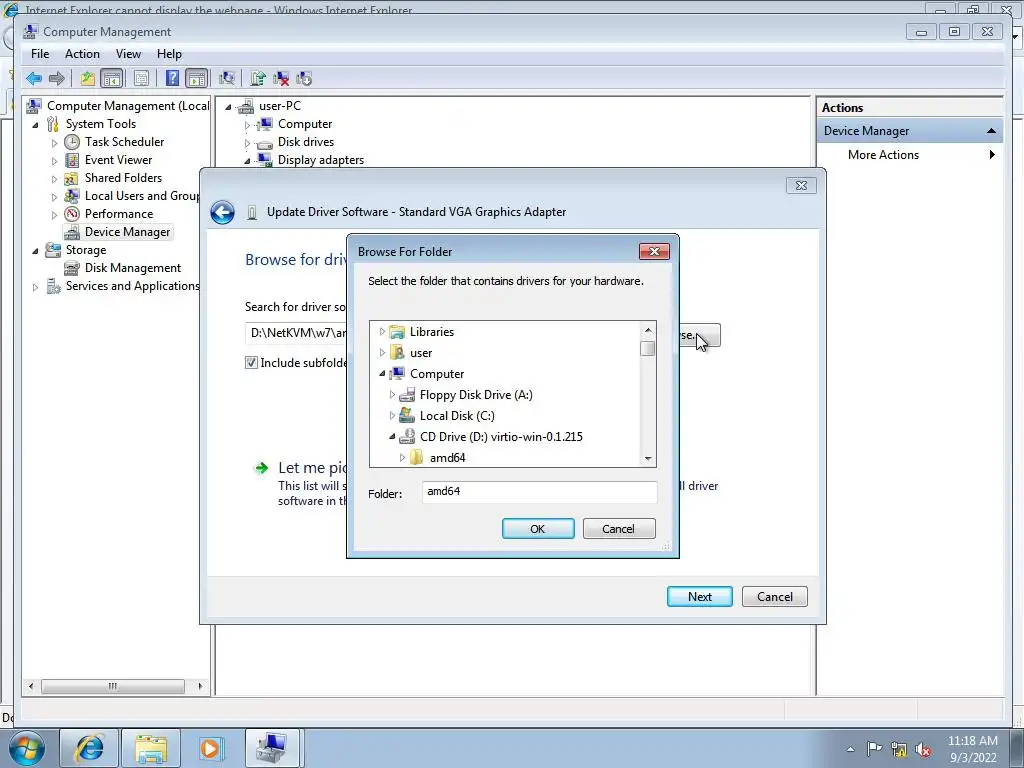Open Internet Explorer from the taskbar
The height and width of the screenshot is (768, 1024).
(x=89, y=748)
